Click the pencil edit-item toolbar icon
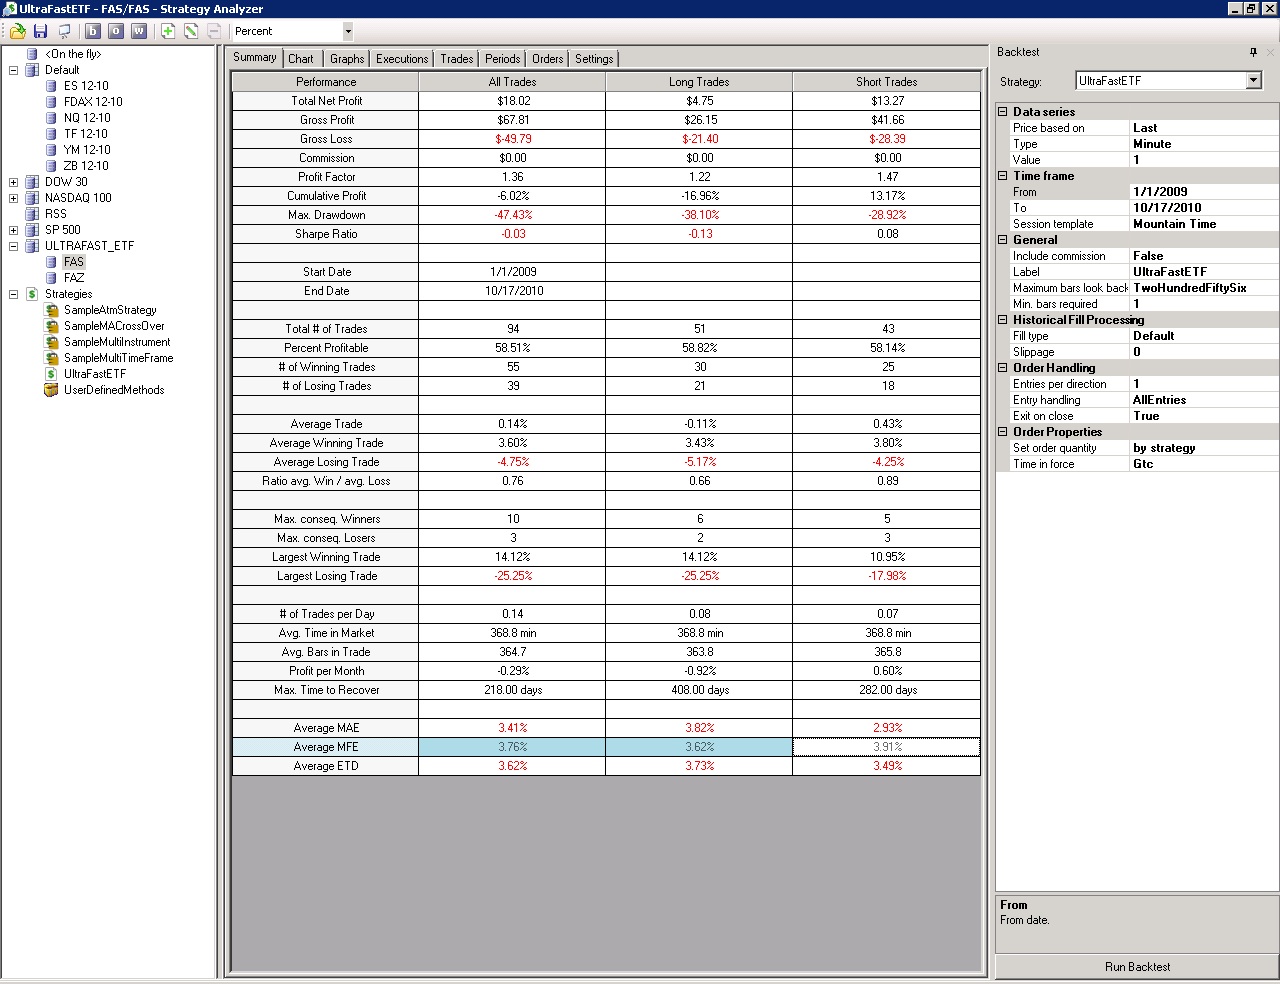Screen dimensions: 1280x984 tap(191, 31)
